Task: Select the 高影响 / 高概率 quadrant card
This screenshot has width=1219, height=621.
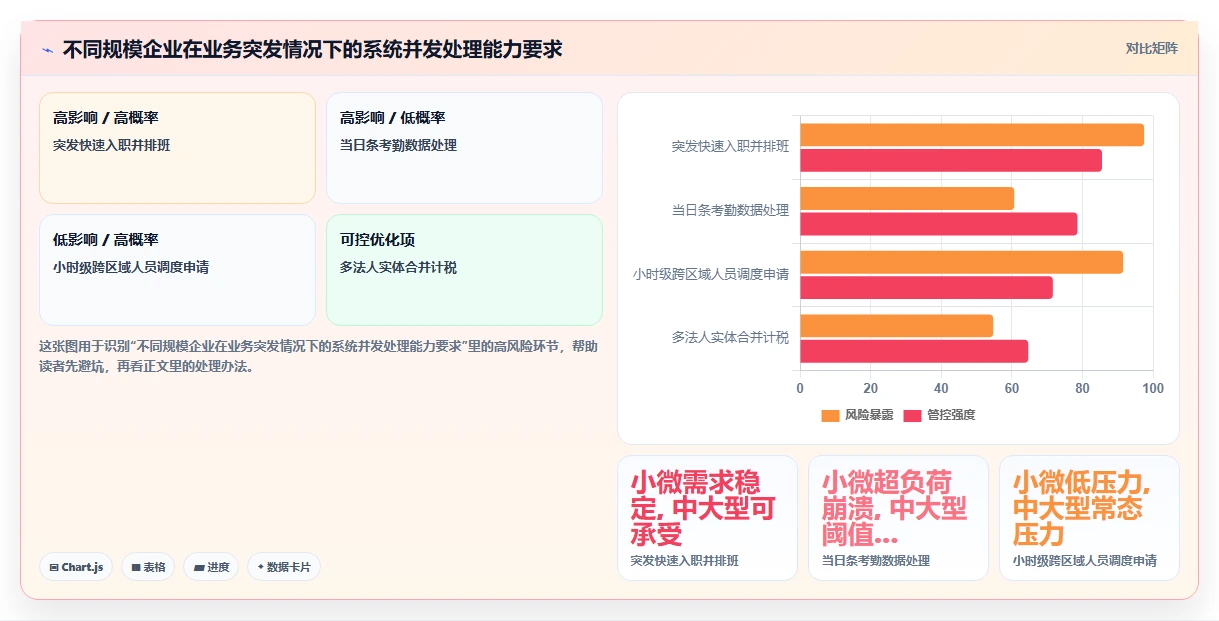Action: click(x=177, y=148)
